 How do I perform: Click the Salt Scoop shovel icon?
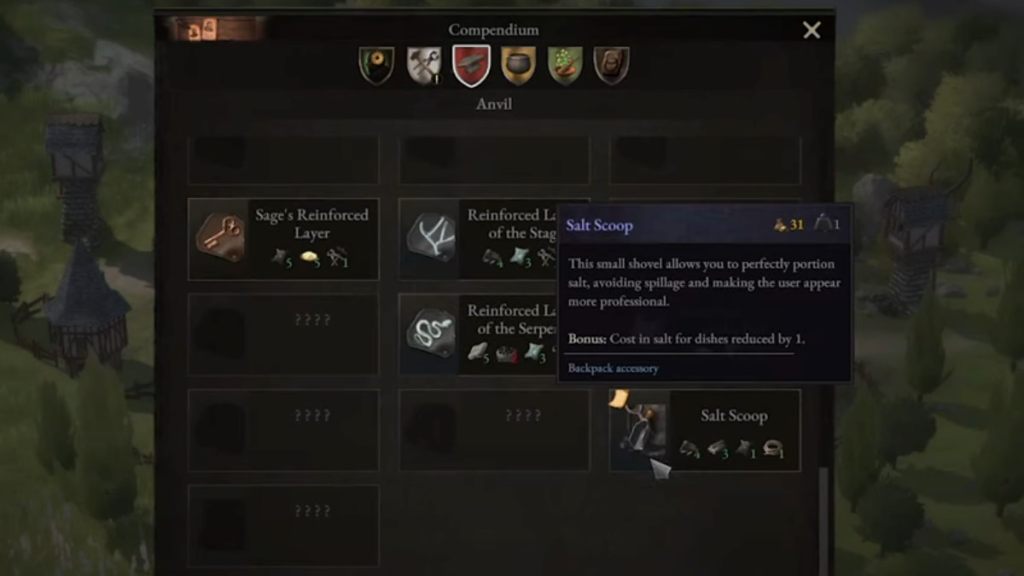640,429
